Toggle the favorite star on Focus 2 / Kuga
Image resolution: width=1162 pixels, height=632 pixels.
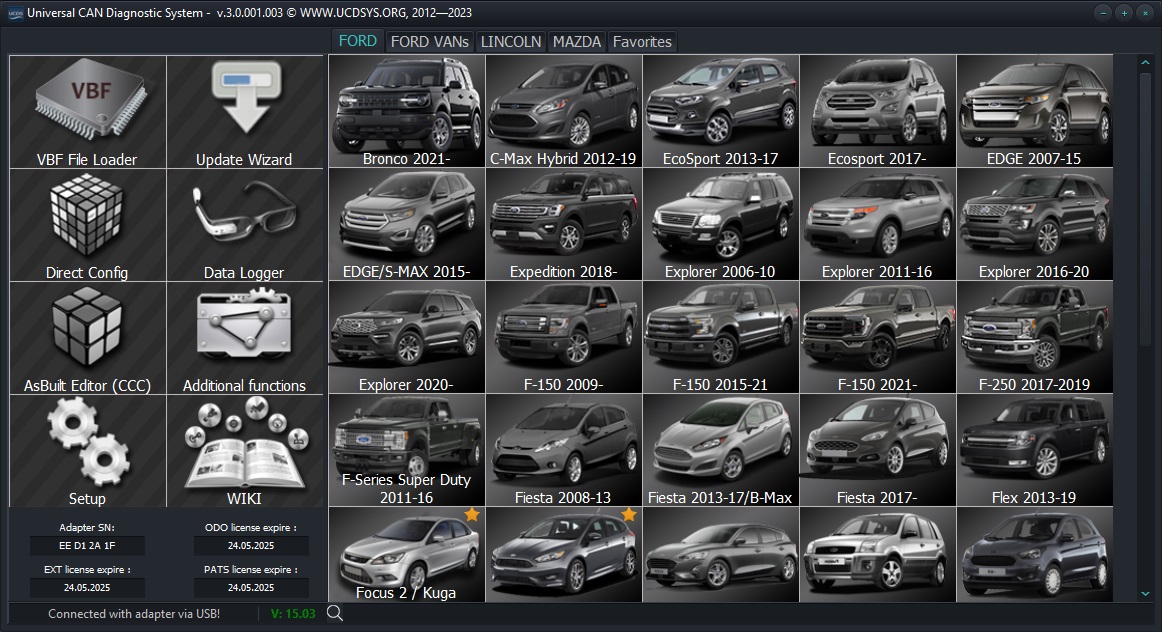(470, 514)
